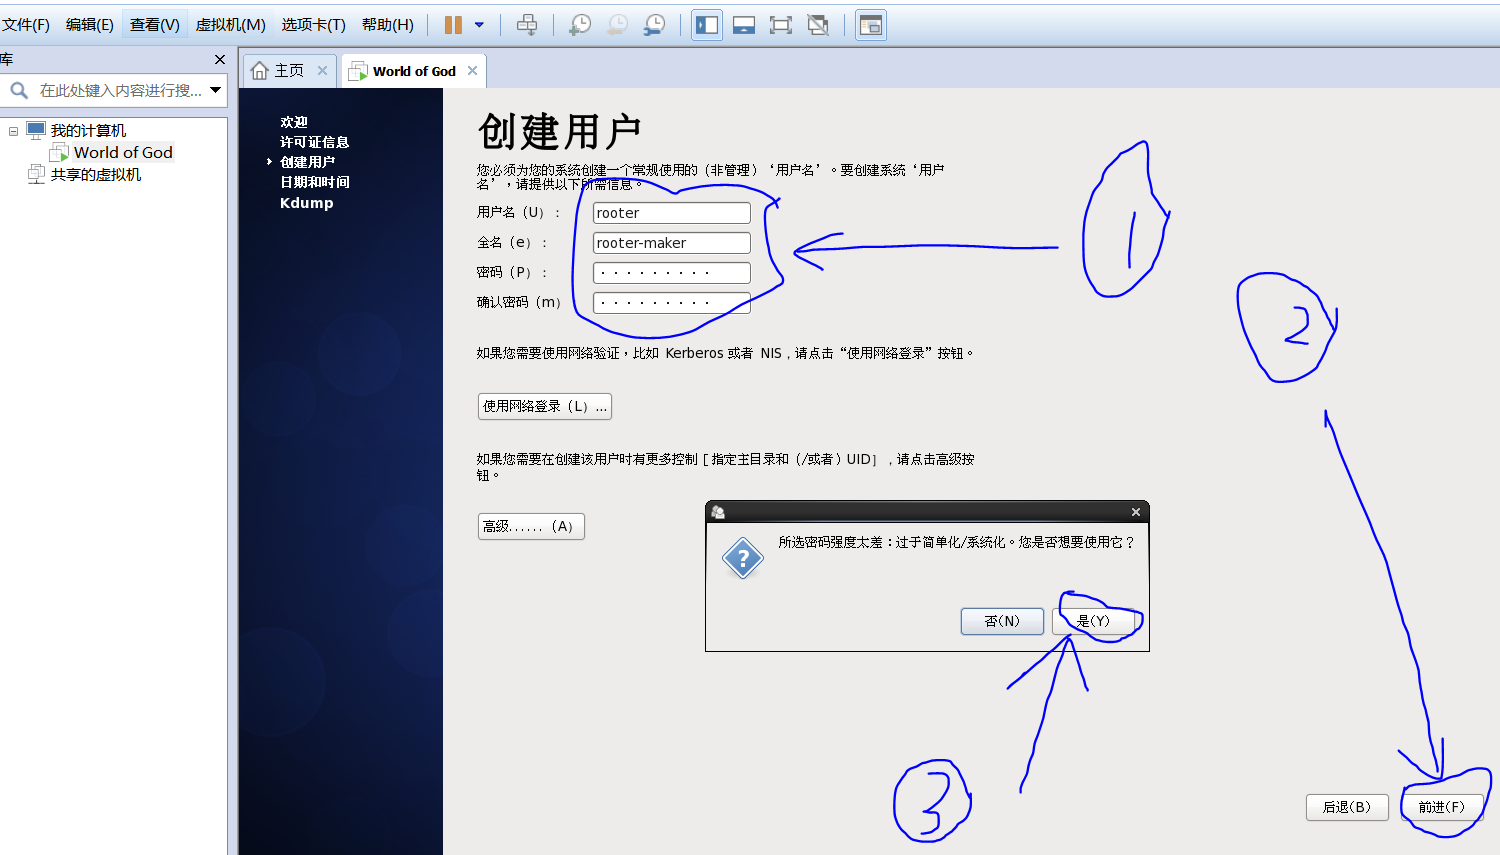This screenshot has width=1500, height=855.
Task: Revert to the previous snapshot
Action: (x=617, y=25)
